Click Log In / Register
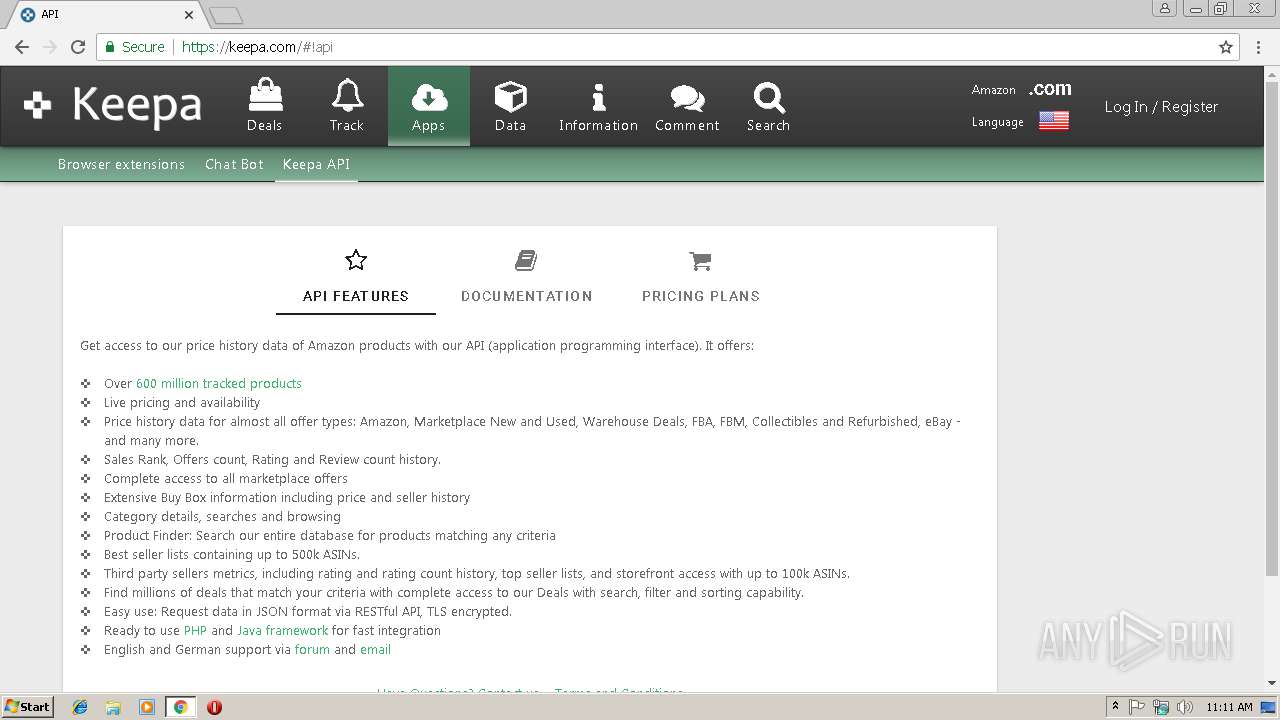Viewport: 1280px width, 720px height. tap(1161, 107)
